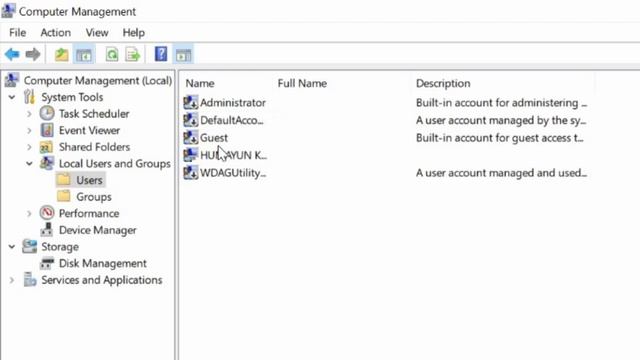
Task: Select the Groups folder label
Action: (94, 197)
